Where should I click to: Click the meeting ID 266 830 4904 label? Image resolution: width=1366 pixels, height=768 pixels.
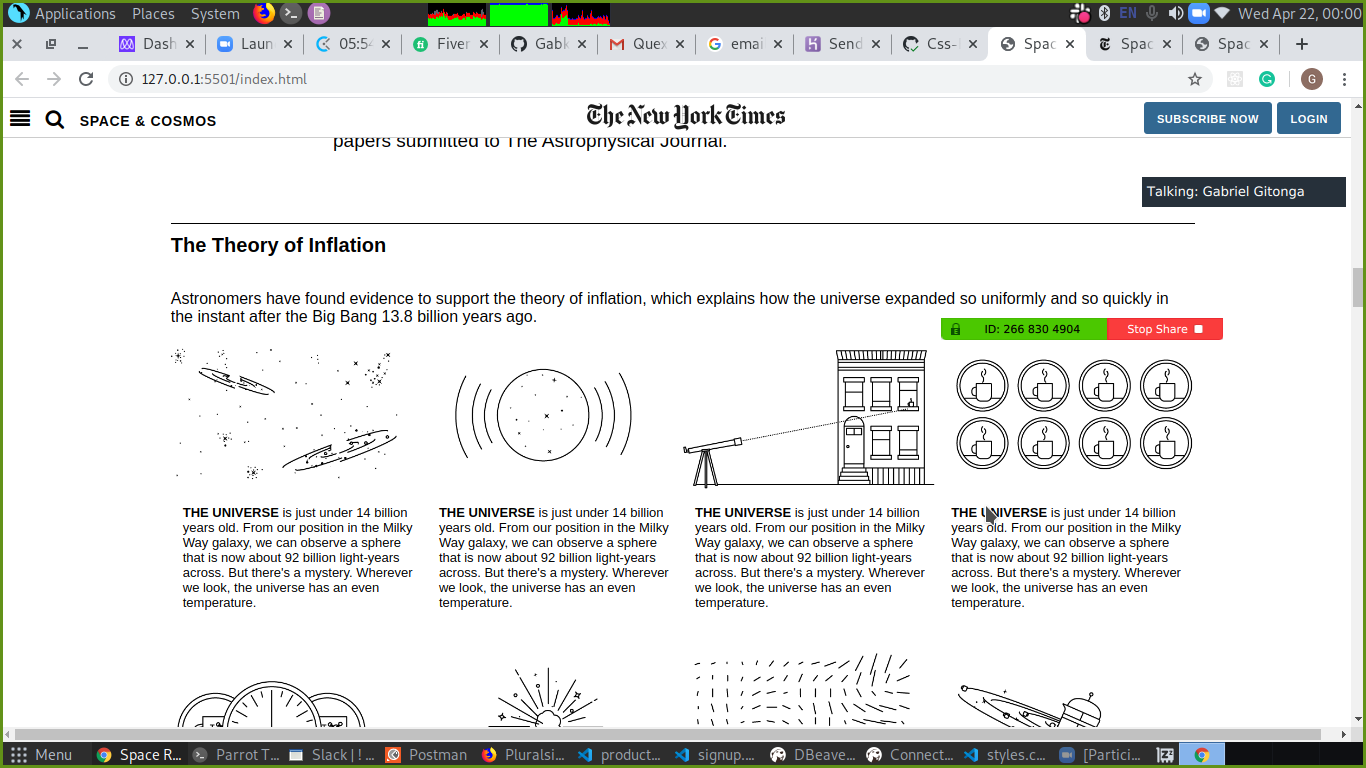(x=1032, y=329)
